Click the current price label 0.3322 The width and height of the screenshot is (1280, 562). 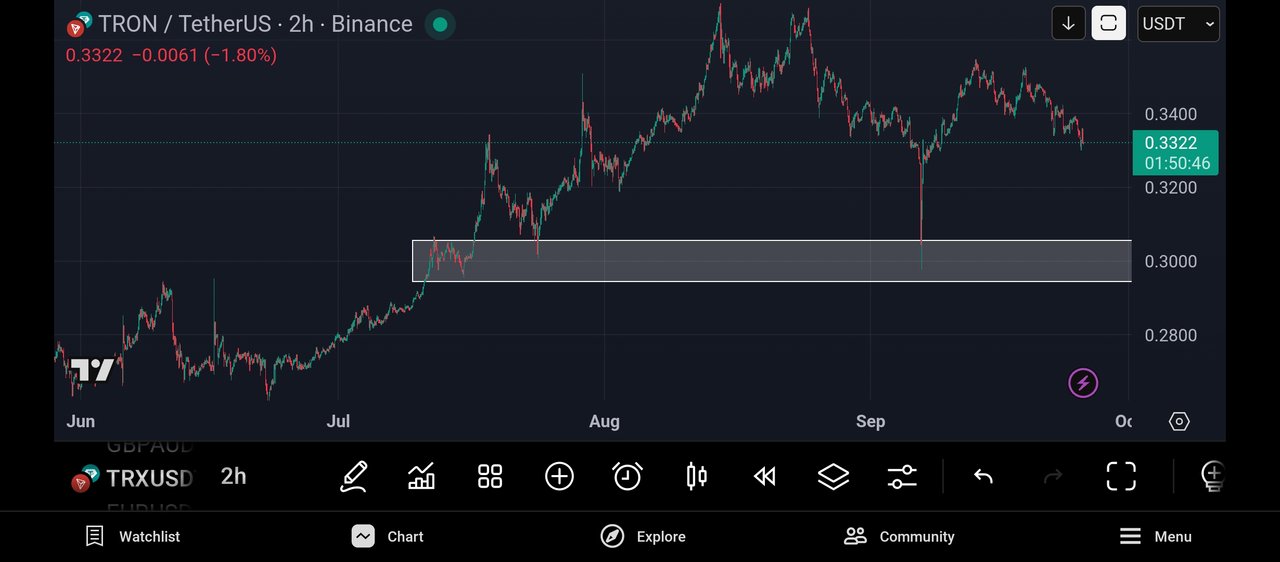tap(1176, 153)
